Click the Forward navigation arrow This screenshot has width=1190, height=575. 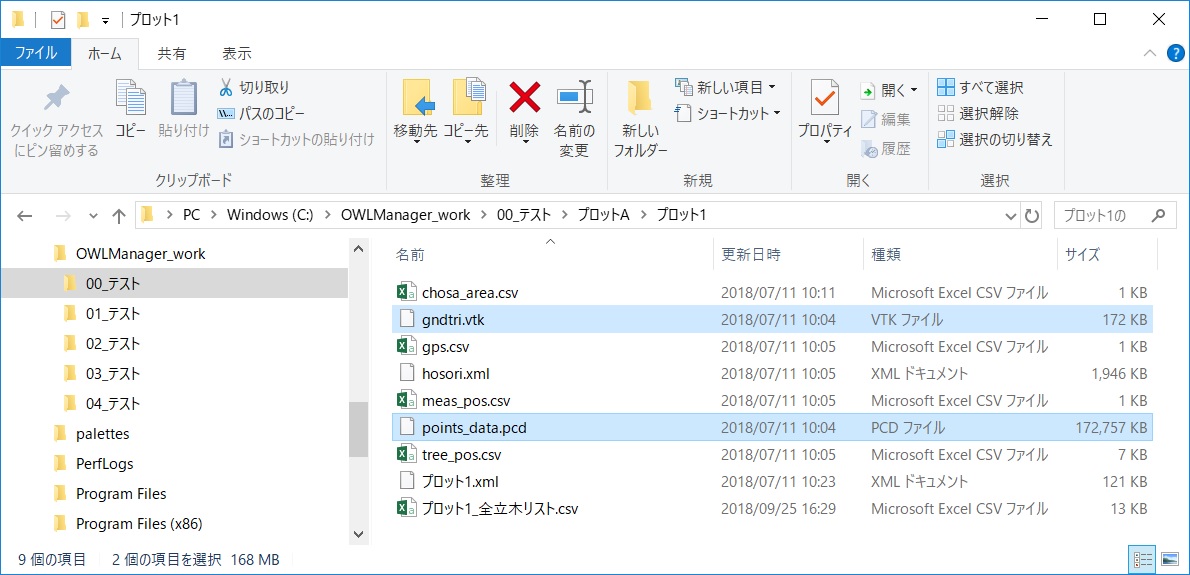coord(64,215)
